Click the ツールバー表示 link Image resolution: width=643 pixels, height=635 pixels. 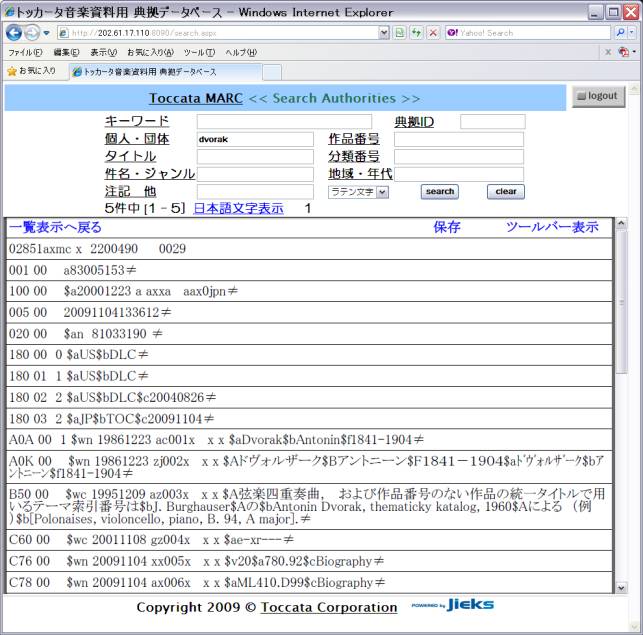[x=552, y=227]
